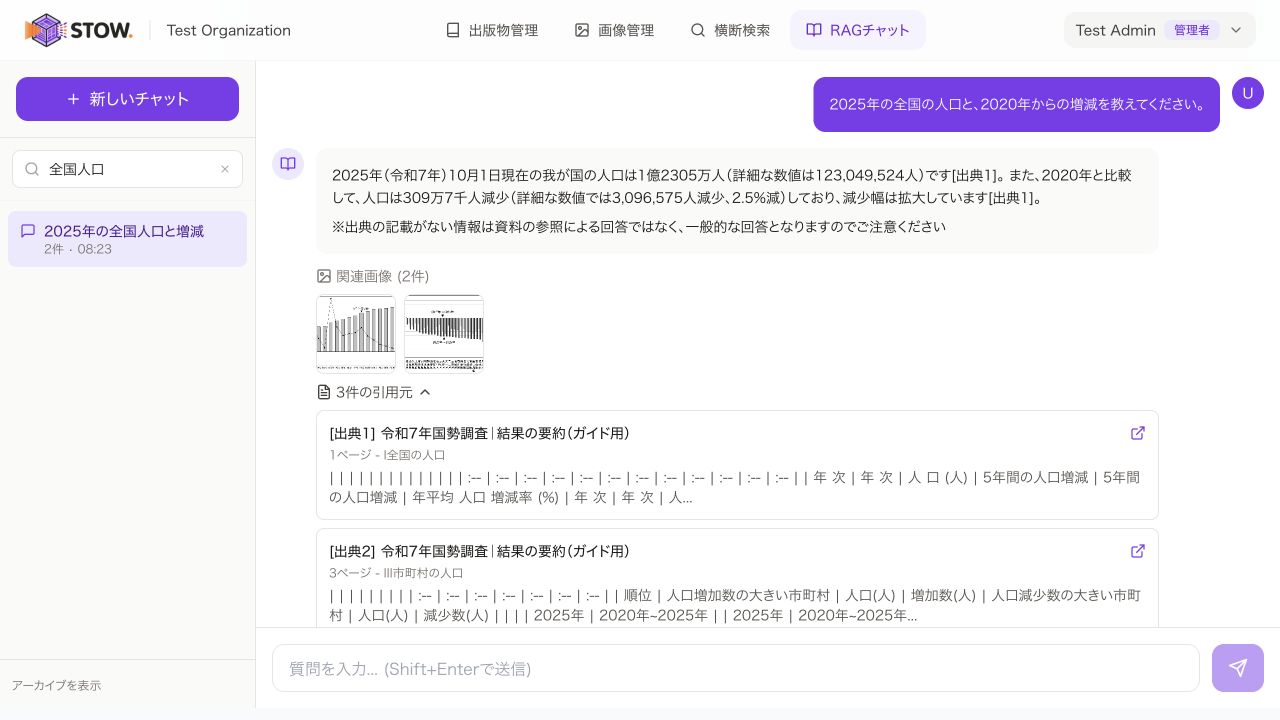The image size is (1280, 720).
Task: Collapse the 3件の引用元 list
Action: (374, 392)
